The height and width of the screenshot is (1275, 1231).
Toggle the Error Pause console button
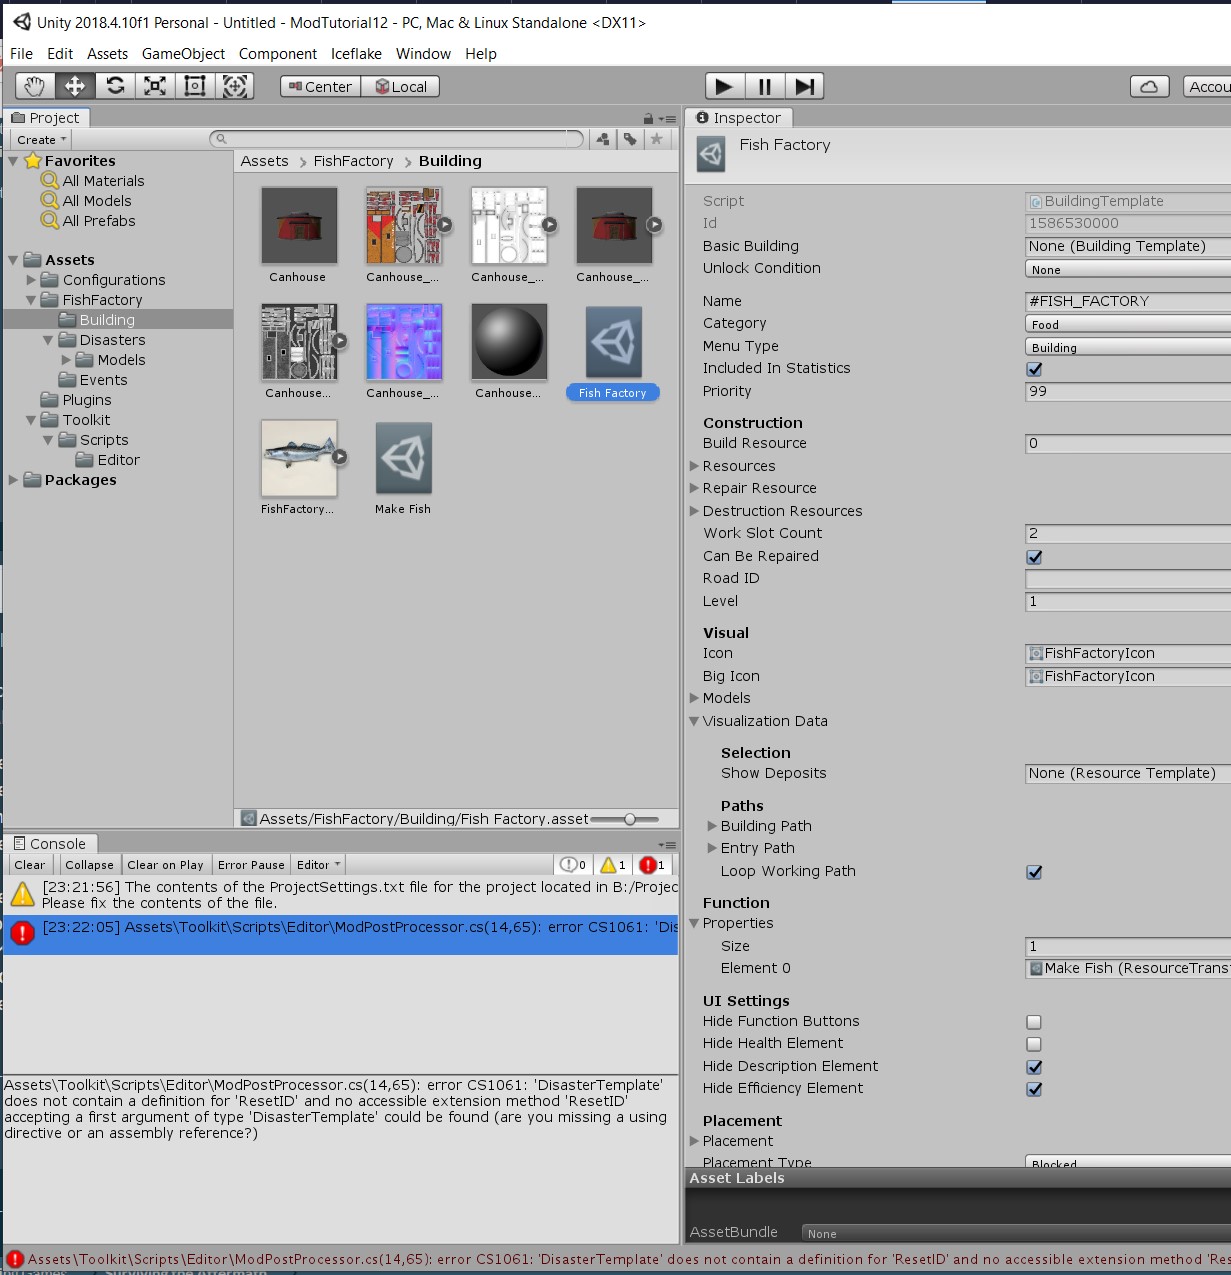[x=251, y=865]
